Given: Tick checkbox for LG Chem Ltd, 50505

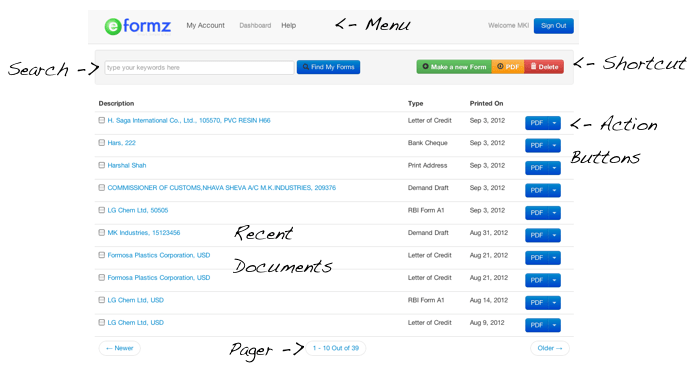Looking at the screenshot, I should [102, 210].
